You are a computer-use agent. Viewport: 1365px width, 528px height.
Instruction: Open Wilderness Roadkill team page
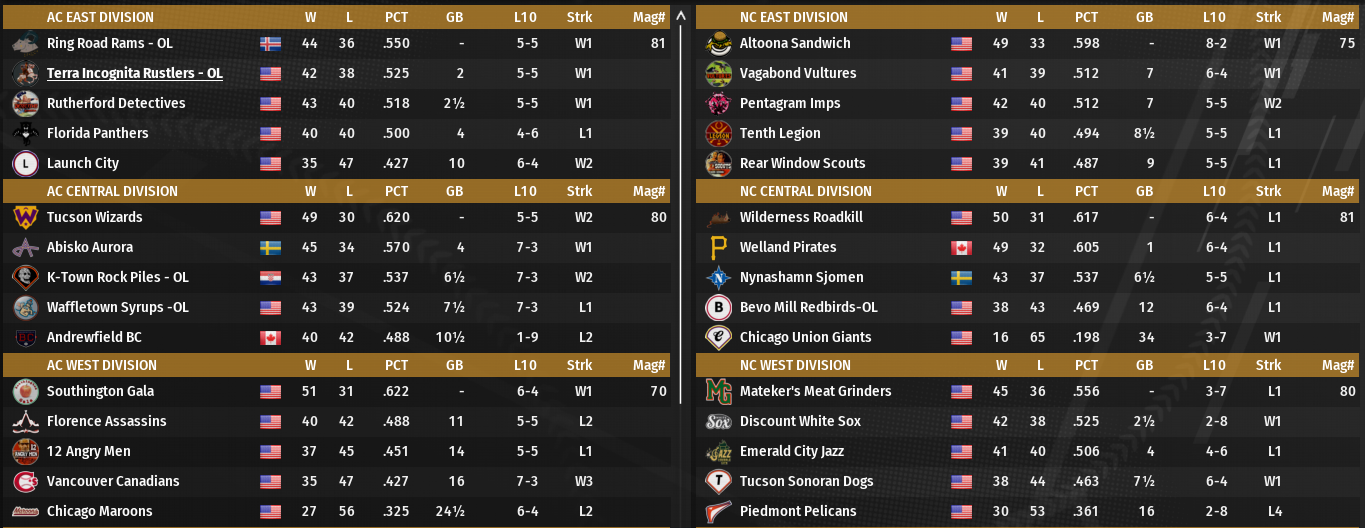point(801,217)
